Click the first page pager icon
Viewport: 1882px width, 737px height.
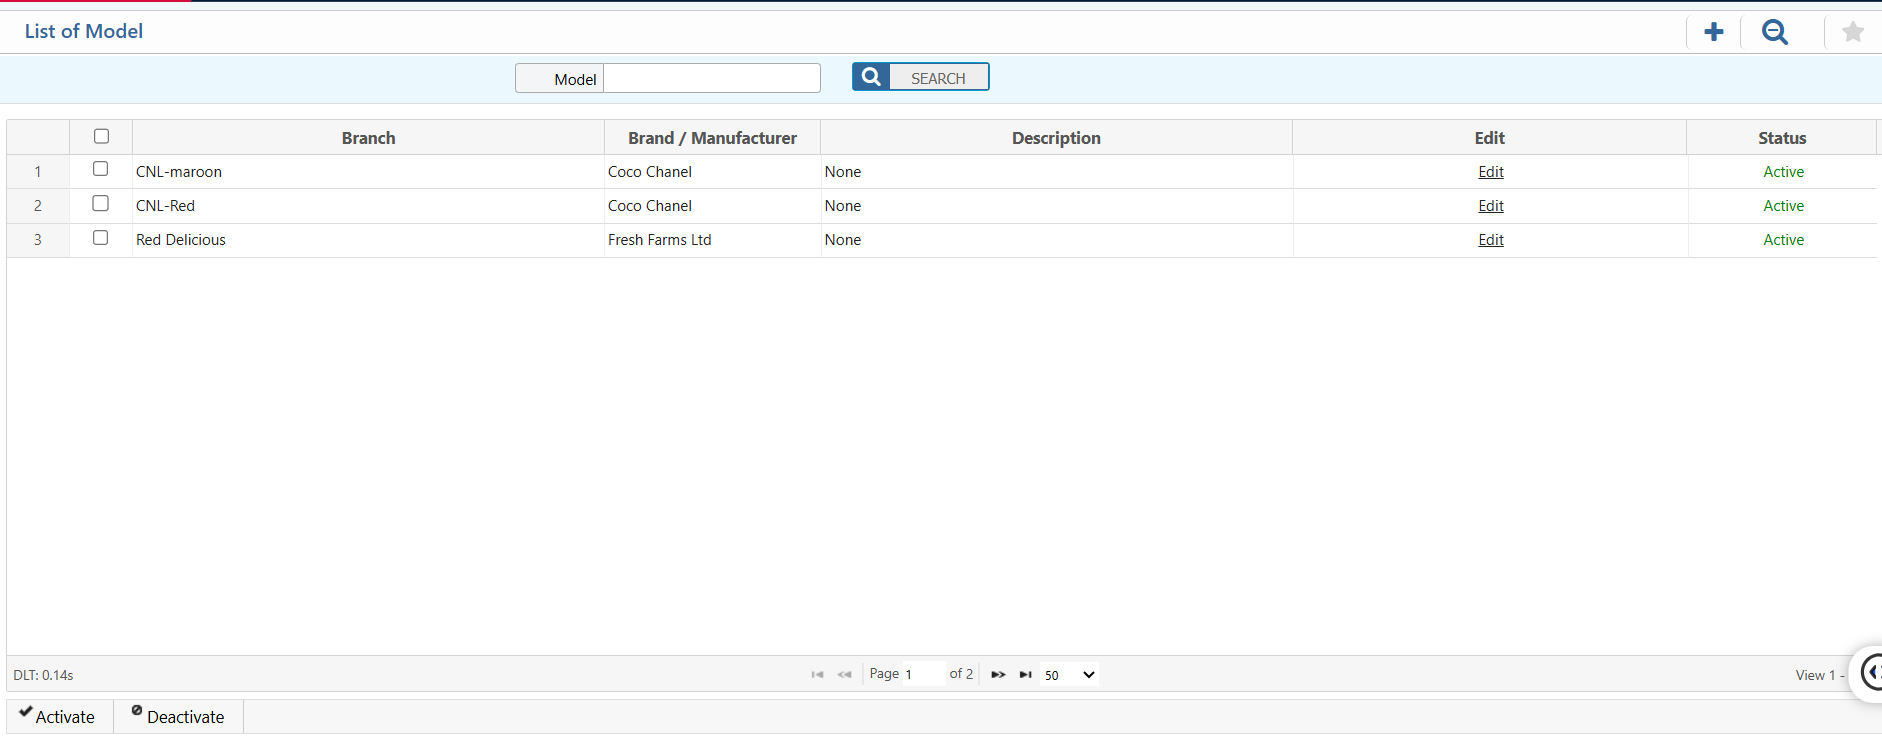coord(817,675)
